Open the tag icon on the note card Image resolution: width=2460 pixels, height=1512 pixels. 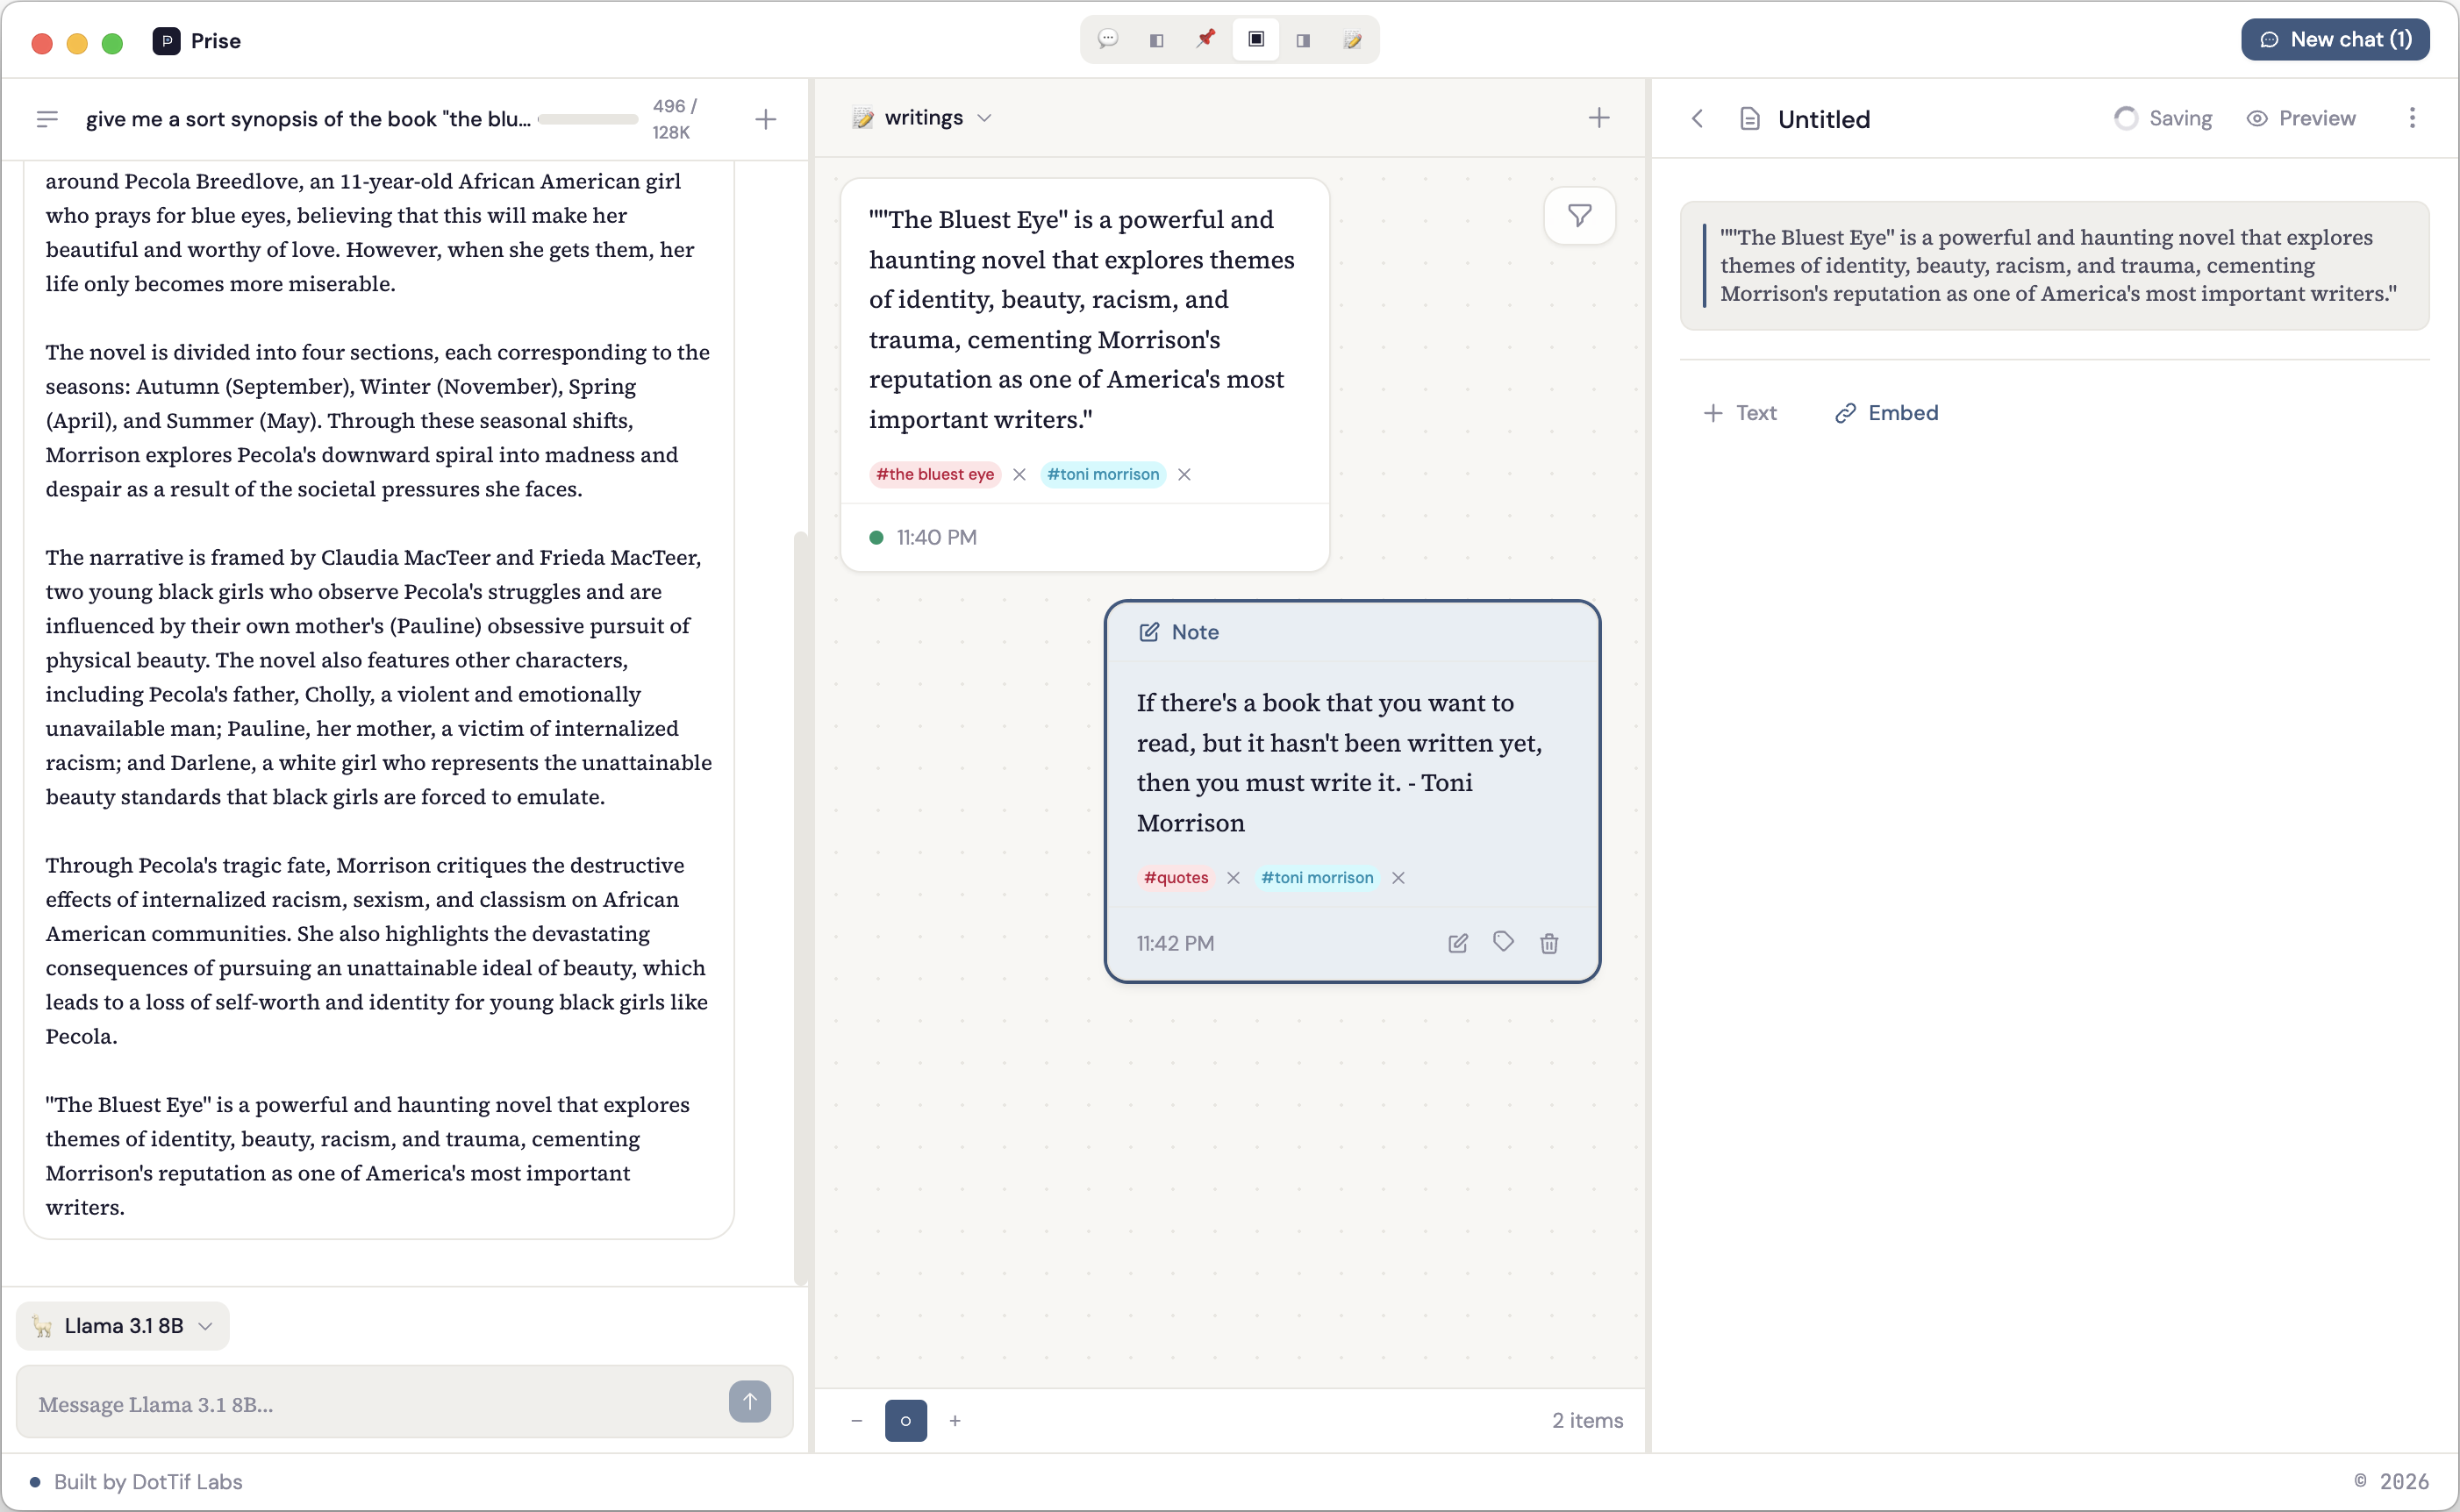(1503, 943)
